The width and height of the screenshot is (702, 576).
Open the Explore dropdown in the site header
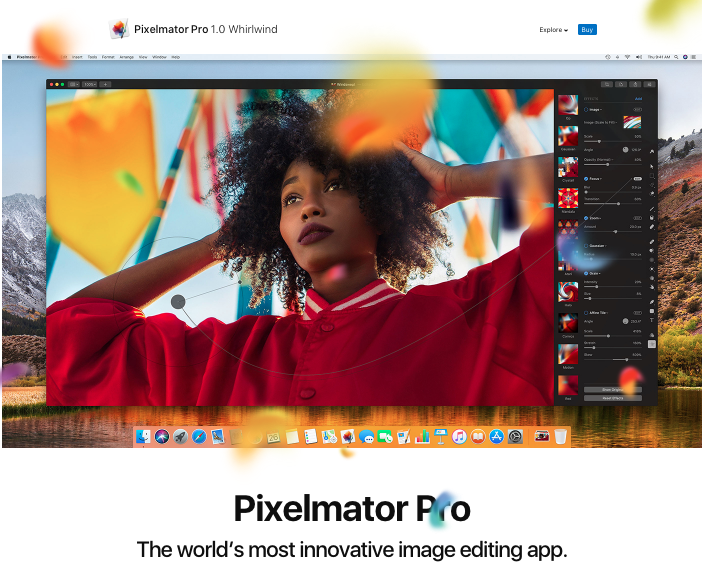[553, 30]
